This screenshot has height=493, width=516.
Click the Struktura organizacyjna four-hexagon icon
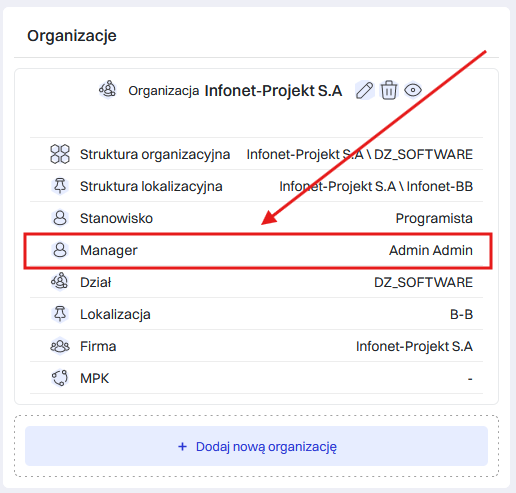click(60, 154)
